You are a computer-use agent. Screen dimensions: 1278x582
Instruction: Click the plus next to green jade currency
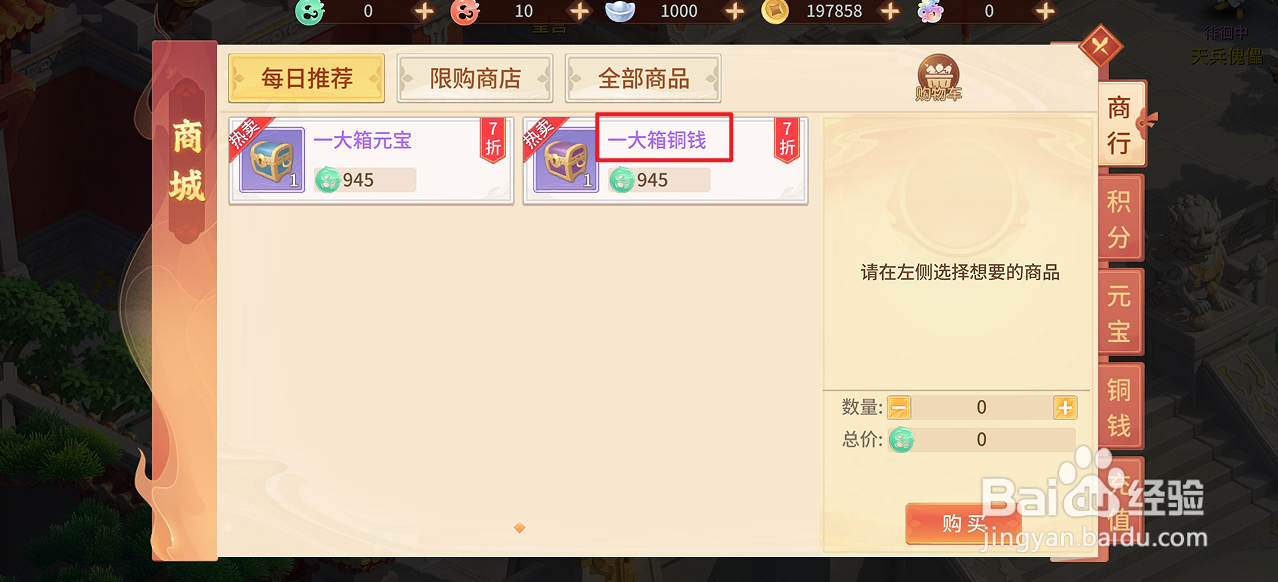coord(424,11)
